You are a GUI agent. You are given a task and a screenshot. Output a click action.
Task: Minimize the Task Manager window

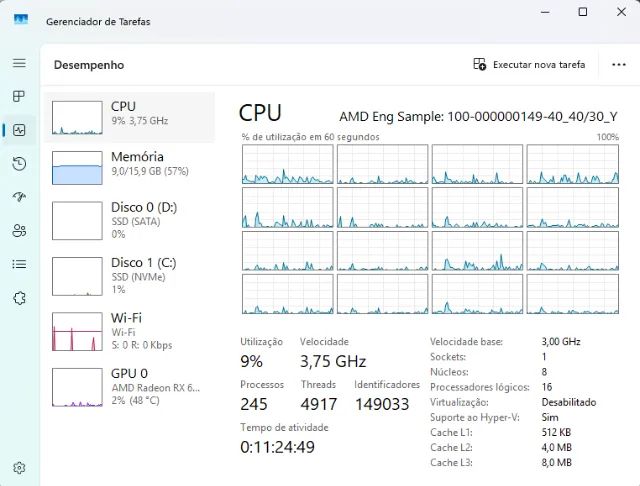545,12
